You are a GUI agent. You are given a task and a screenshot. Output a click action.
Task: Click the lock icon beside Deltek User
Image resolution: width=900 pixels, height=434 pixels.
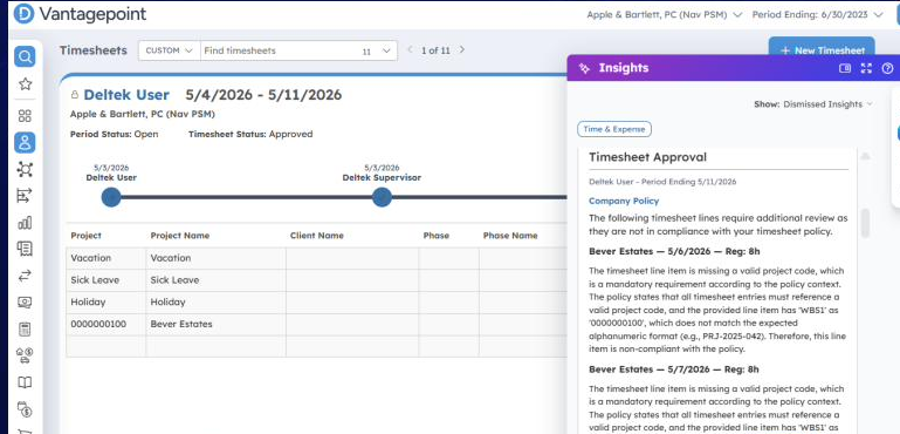(75, 95)
